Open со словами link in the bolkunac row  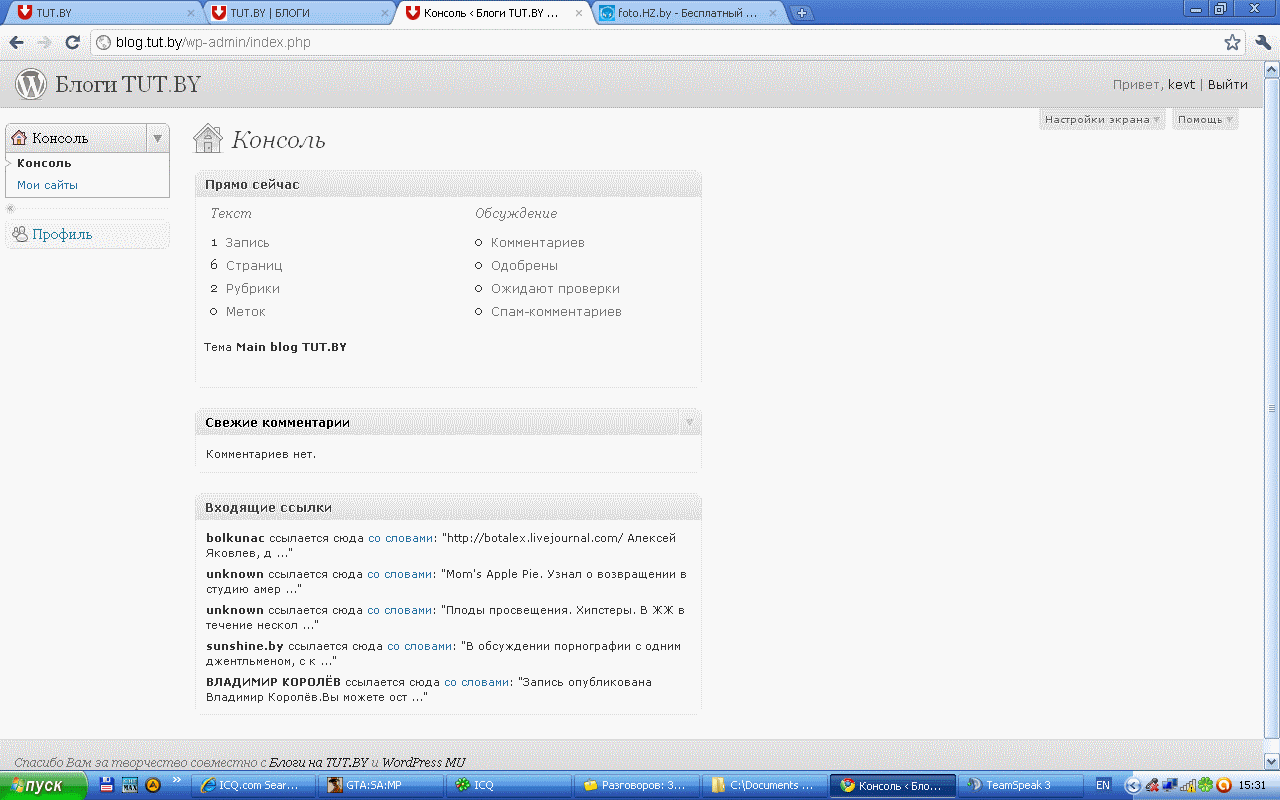coord(401,538)
